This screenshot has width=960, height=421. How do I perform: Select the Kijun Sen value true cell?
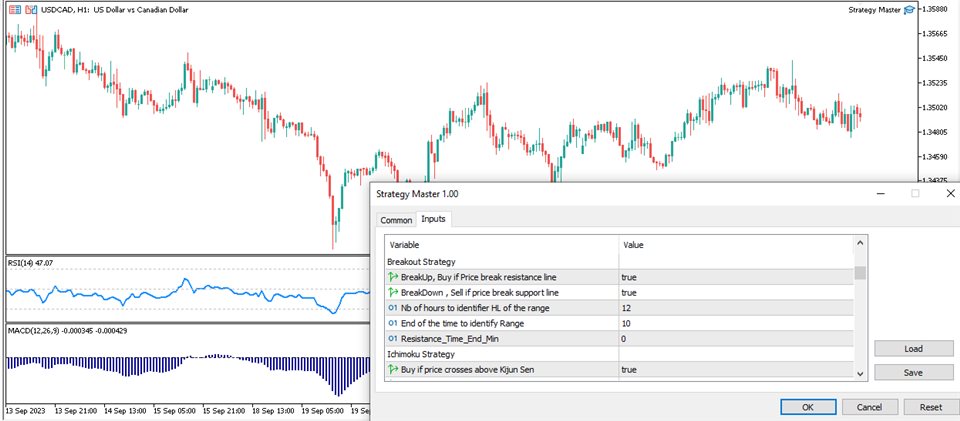tap(736, 370)
